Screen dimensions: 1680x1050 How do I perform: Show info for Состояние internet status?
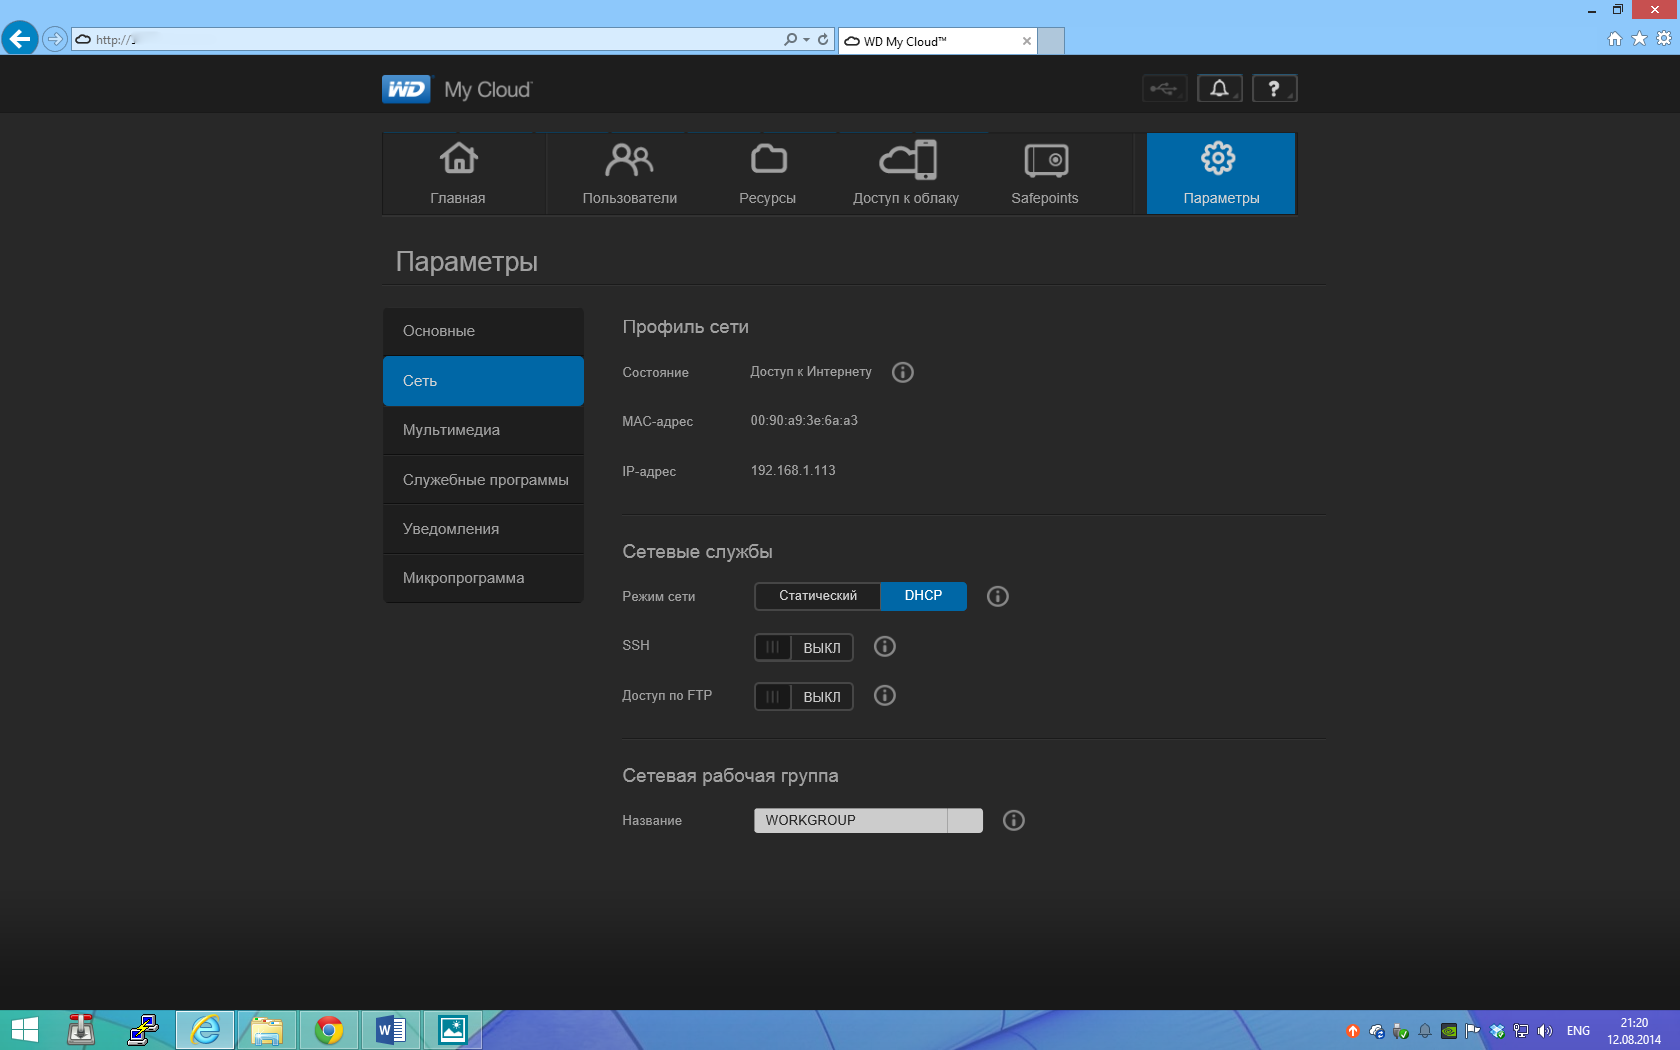coord(903,372)
